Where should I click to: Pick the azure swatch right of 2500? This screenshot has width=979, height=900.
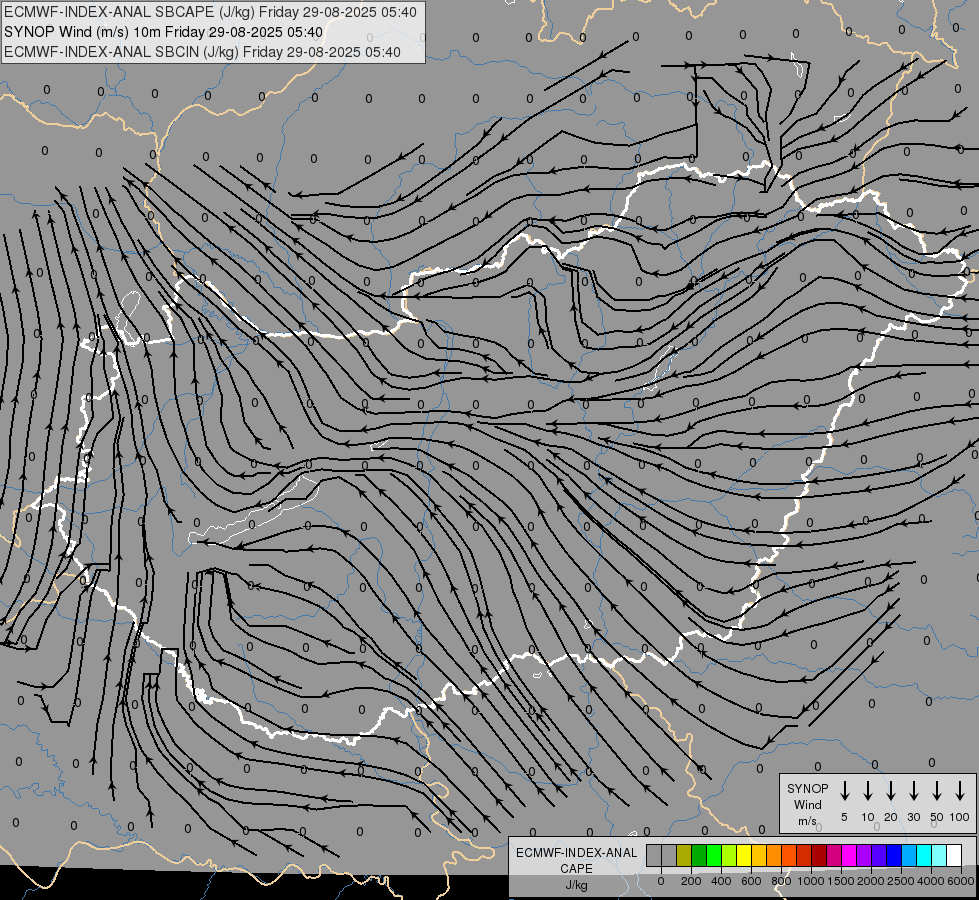909,855
